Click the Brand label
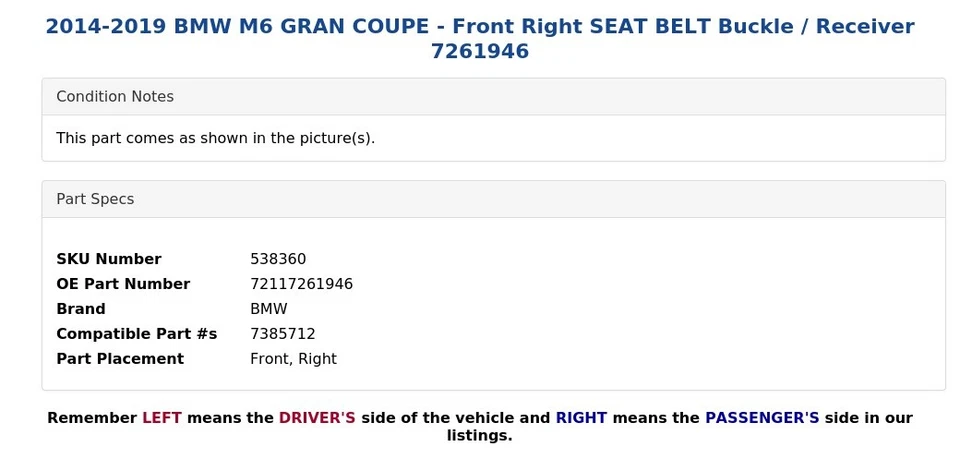 (x=81, y=309)
